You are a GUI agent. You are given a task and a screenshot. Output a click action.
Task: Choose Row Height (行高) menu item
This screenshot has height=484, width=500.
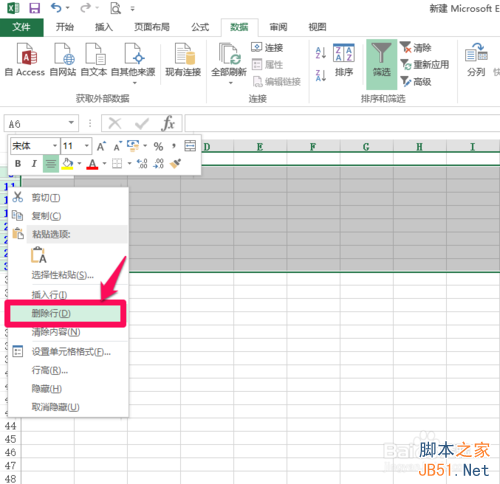(68, 370)
